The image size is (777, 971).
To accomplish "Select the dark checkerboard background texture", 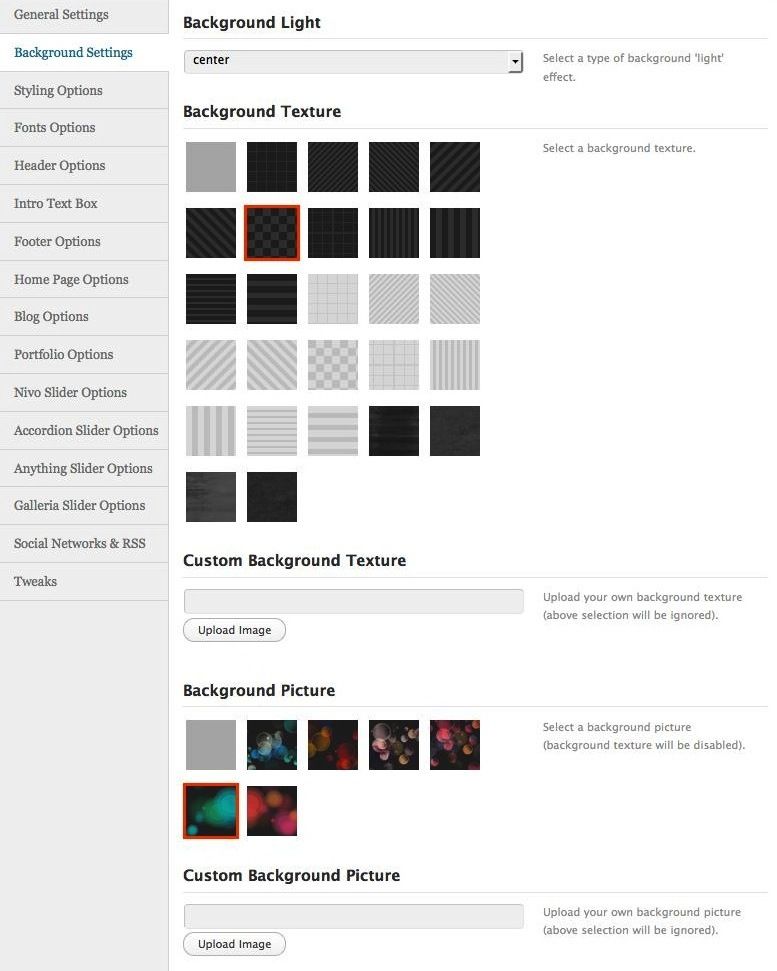I will pyautogui.click(x=272, y=233).
